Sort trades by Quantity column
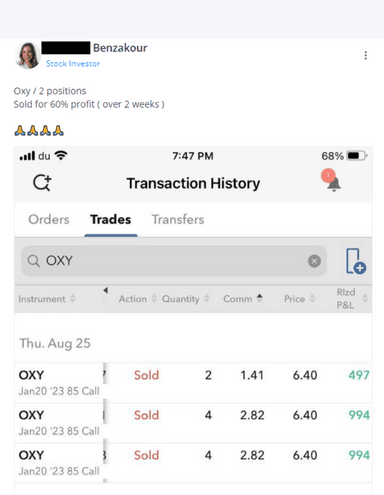This screenshot has height=495, width=384. tap(186, 299)
